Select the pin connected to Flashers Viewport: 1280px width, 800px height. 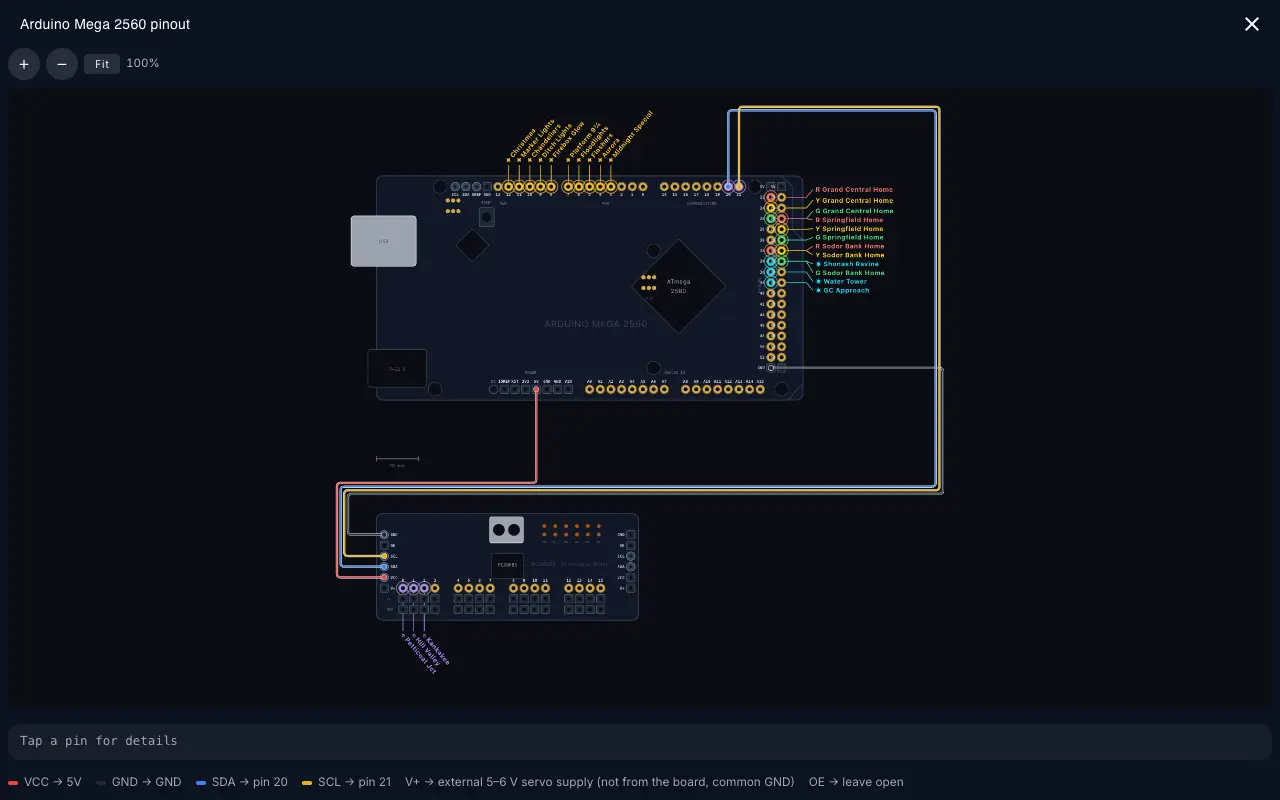[589, 187]
